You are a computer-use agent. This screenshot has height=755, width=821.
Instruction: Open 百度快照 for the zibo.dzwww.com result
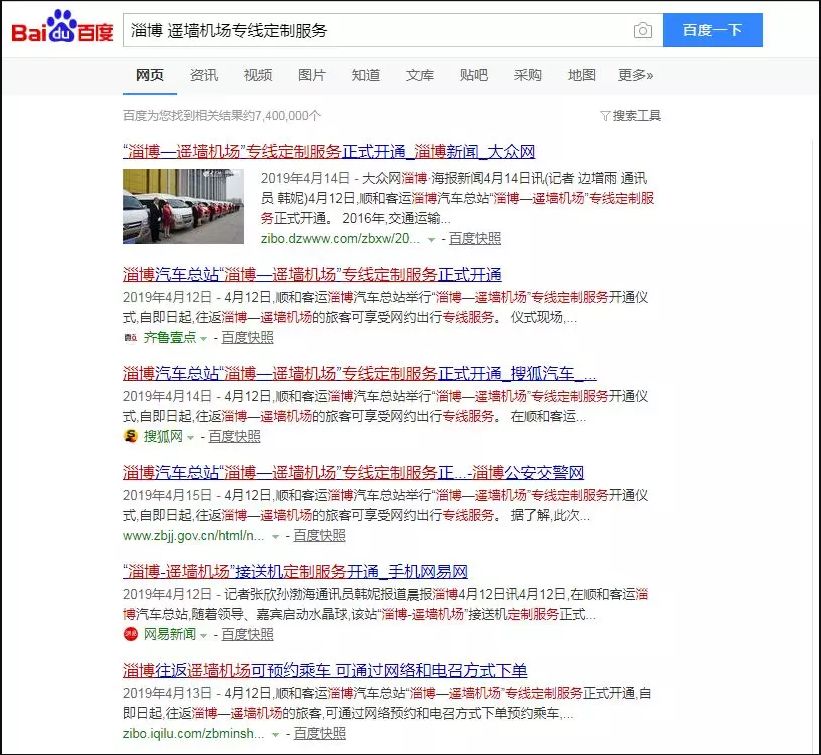tap(475, 239)
